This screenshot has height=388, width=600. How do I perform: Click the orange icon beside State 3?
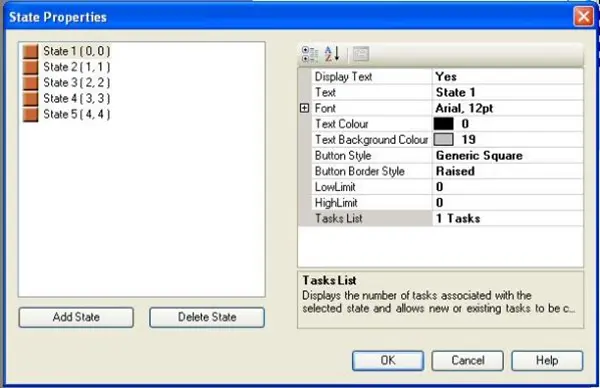point(30,83)
